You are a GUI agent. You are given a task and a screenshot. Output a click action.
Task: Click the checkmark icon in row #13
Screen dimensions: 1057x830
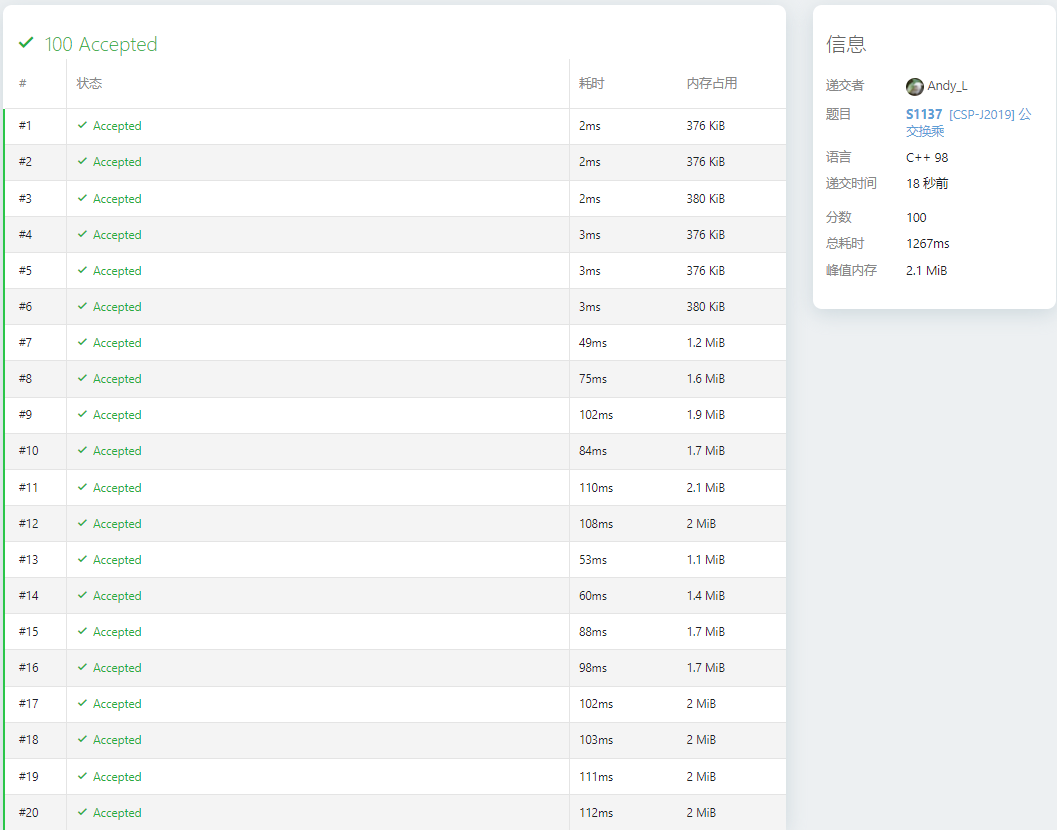(82, 559)
